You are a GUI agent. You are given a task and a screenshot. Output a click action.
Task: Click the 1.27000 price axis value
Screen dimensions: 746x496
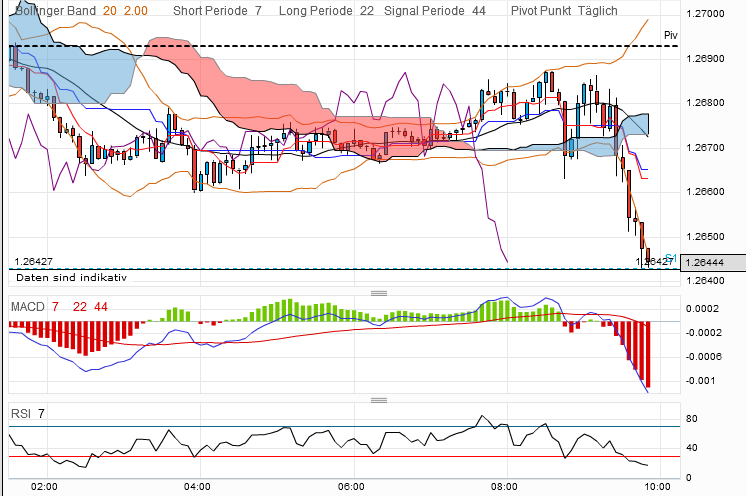tap(705, 14)
